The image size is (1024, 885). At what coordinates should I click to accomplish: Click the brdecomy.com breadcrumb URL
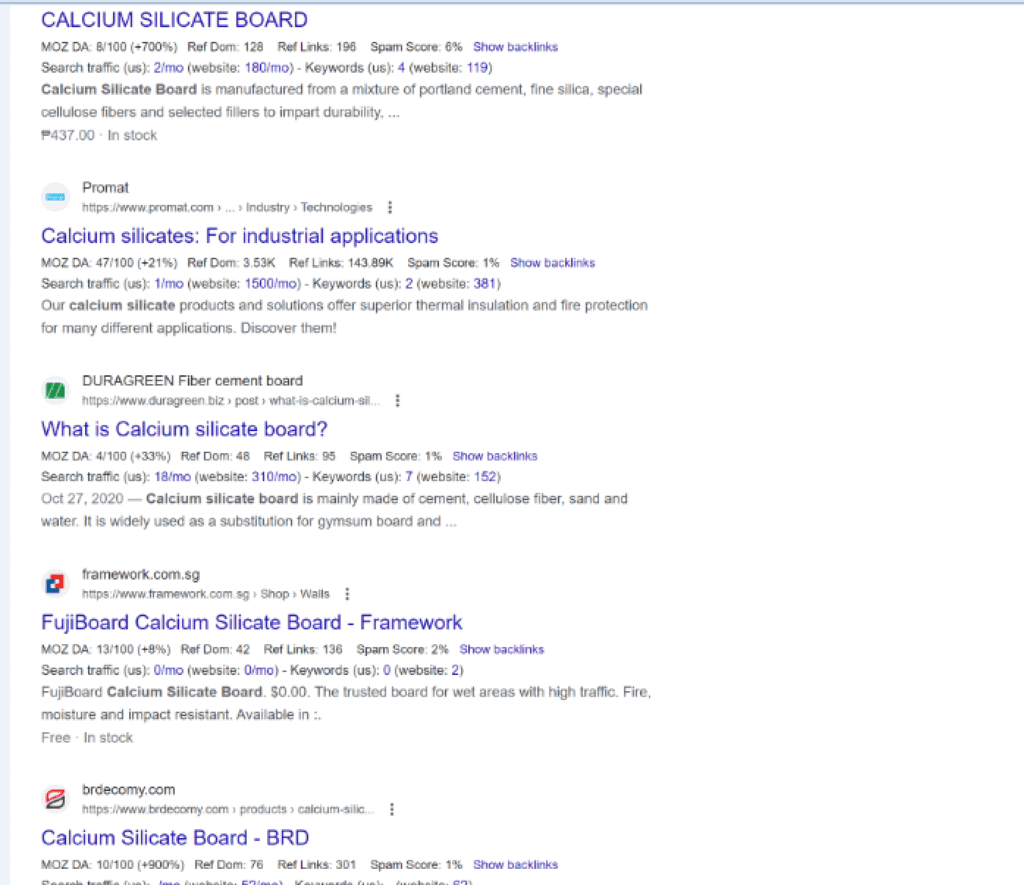(x=228, y=809)
